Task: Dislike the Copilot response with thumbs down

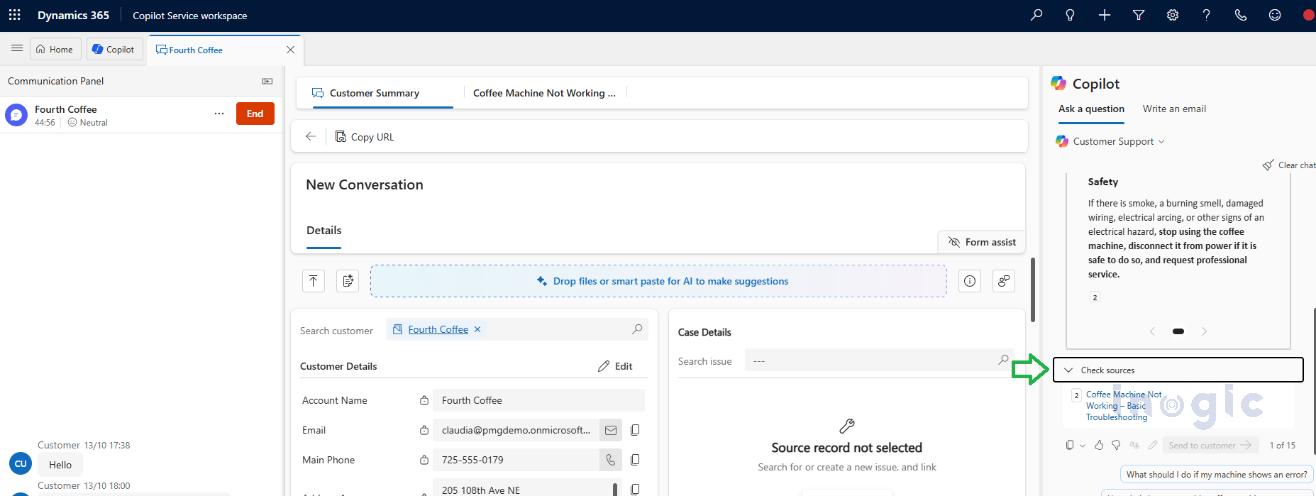Action: (1116, 445)
